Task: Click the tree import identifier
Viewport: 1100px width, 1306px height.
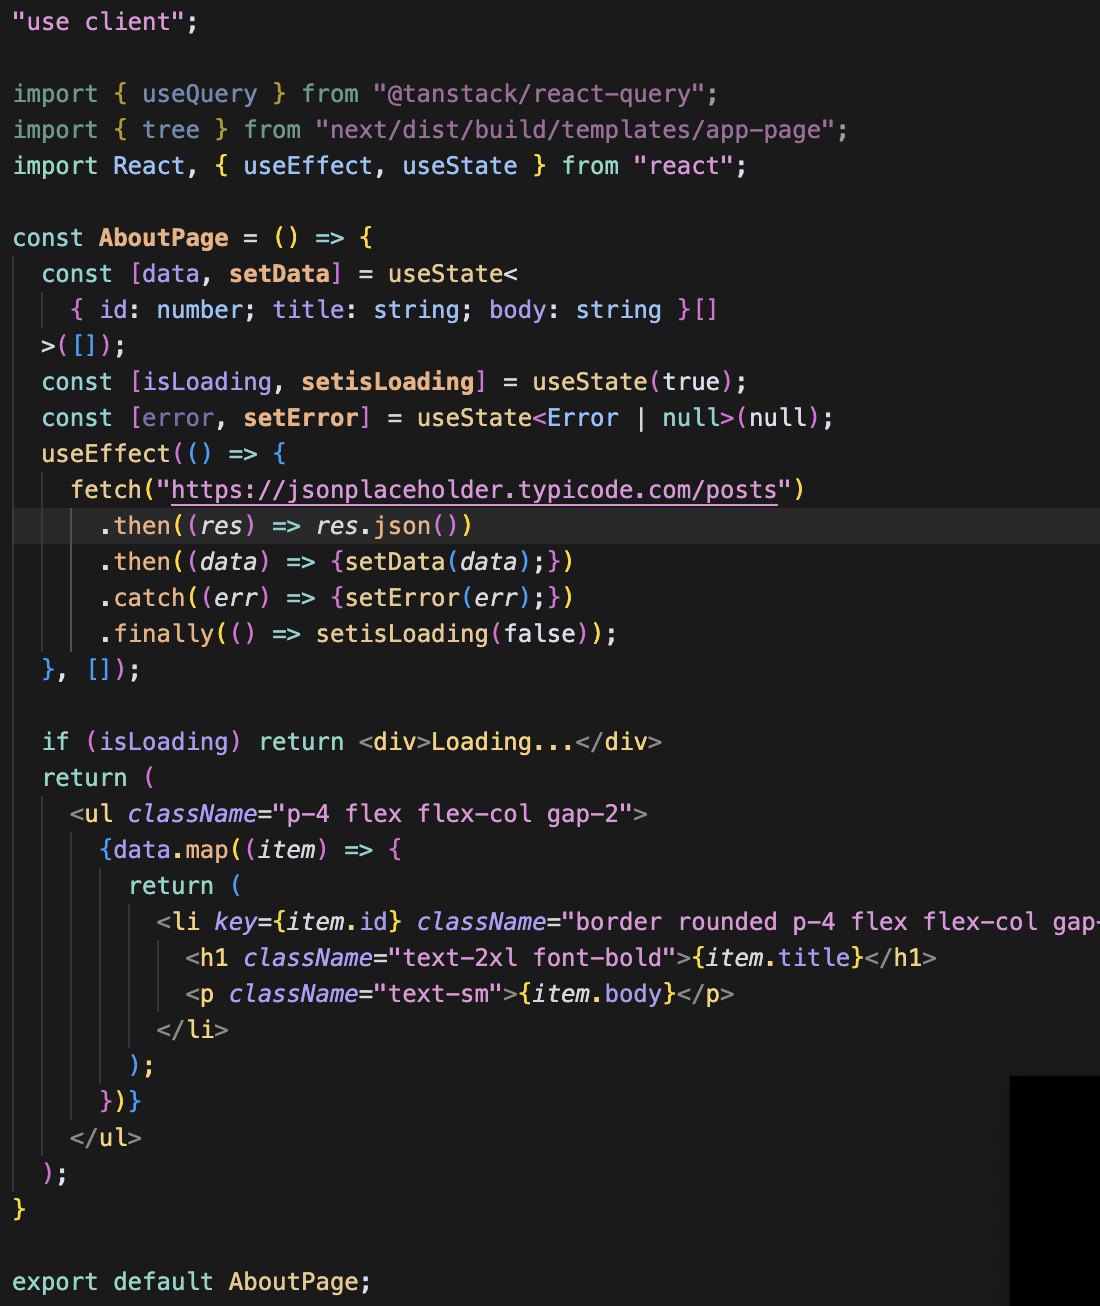Action: pyautogui.click(x=171, y=129)
